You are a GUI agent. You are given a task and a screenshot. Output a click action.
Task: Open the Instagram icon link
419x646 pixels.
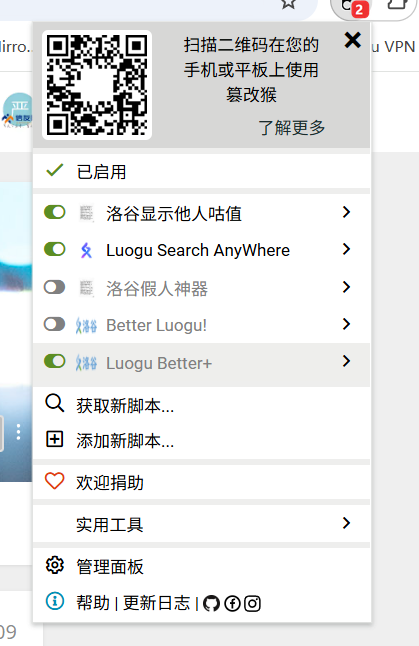252,604
